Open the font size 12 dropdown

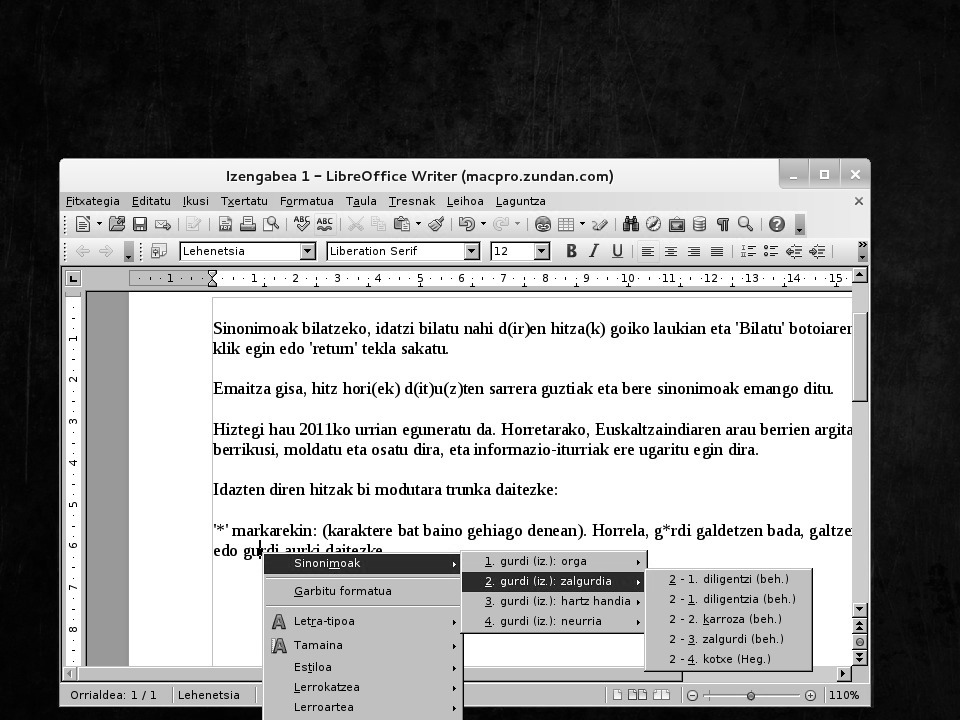click(541, 252)
